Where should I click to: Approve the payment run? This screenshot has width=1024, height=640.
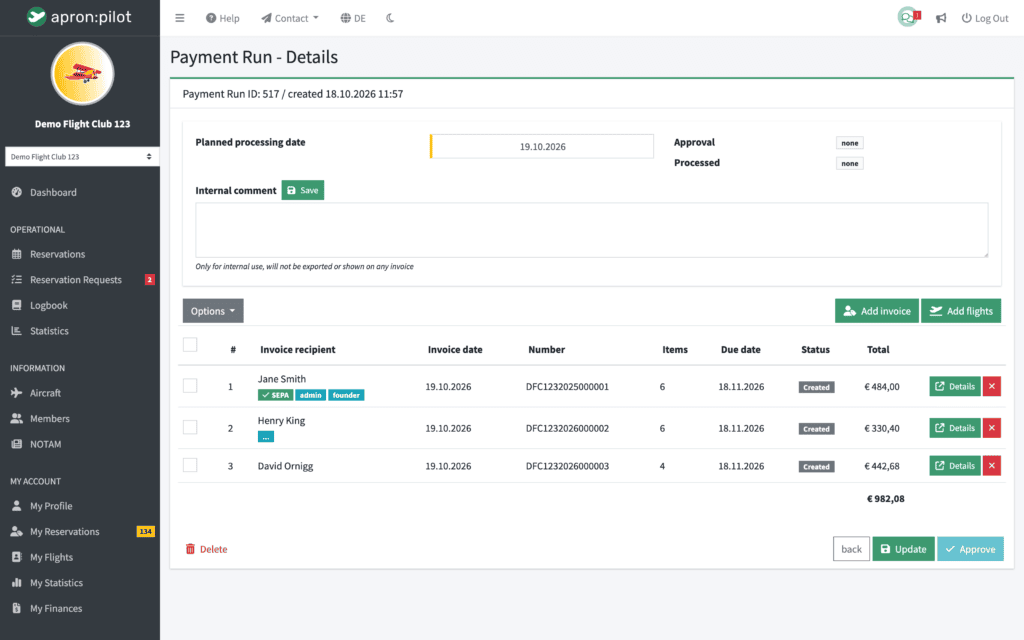point(970,549)
